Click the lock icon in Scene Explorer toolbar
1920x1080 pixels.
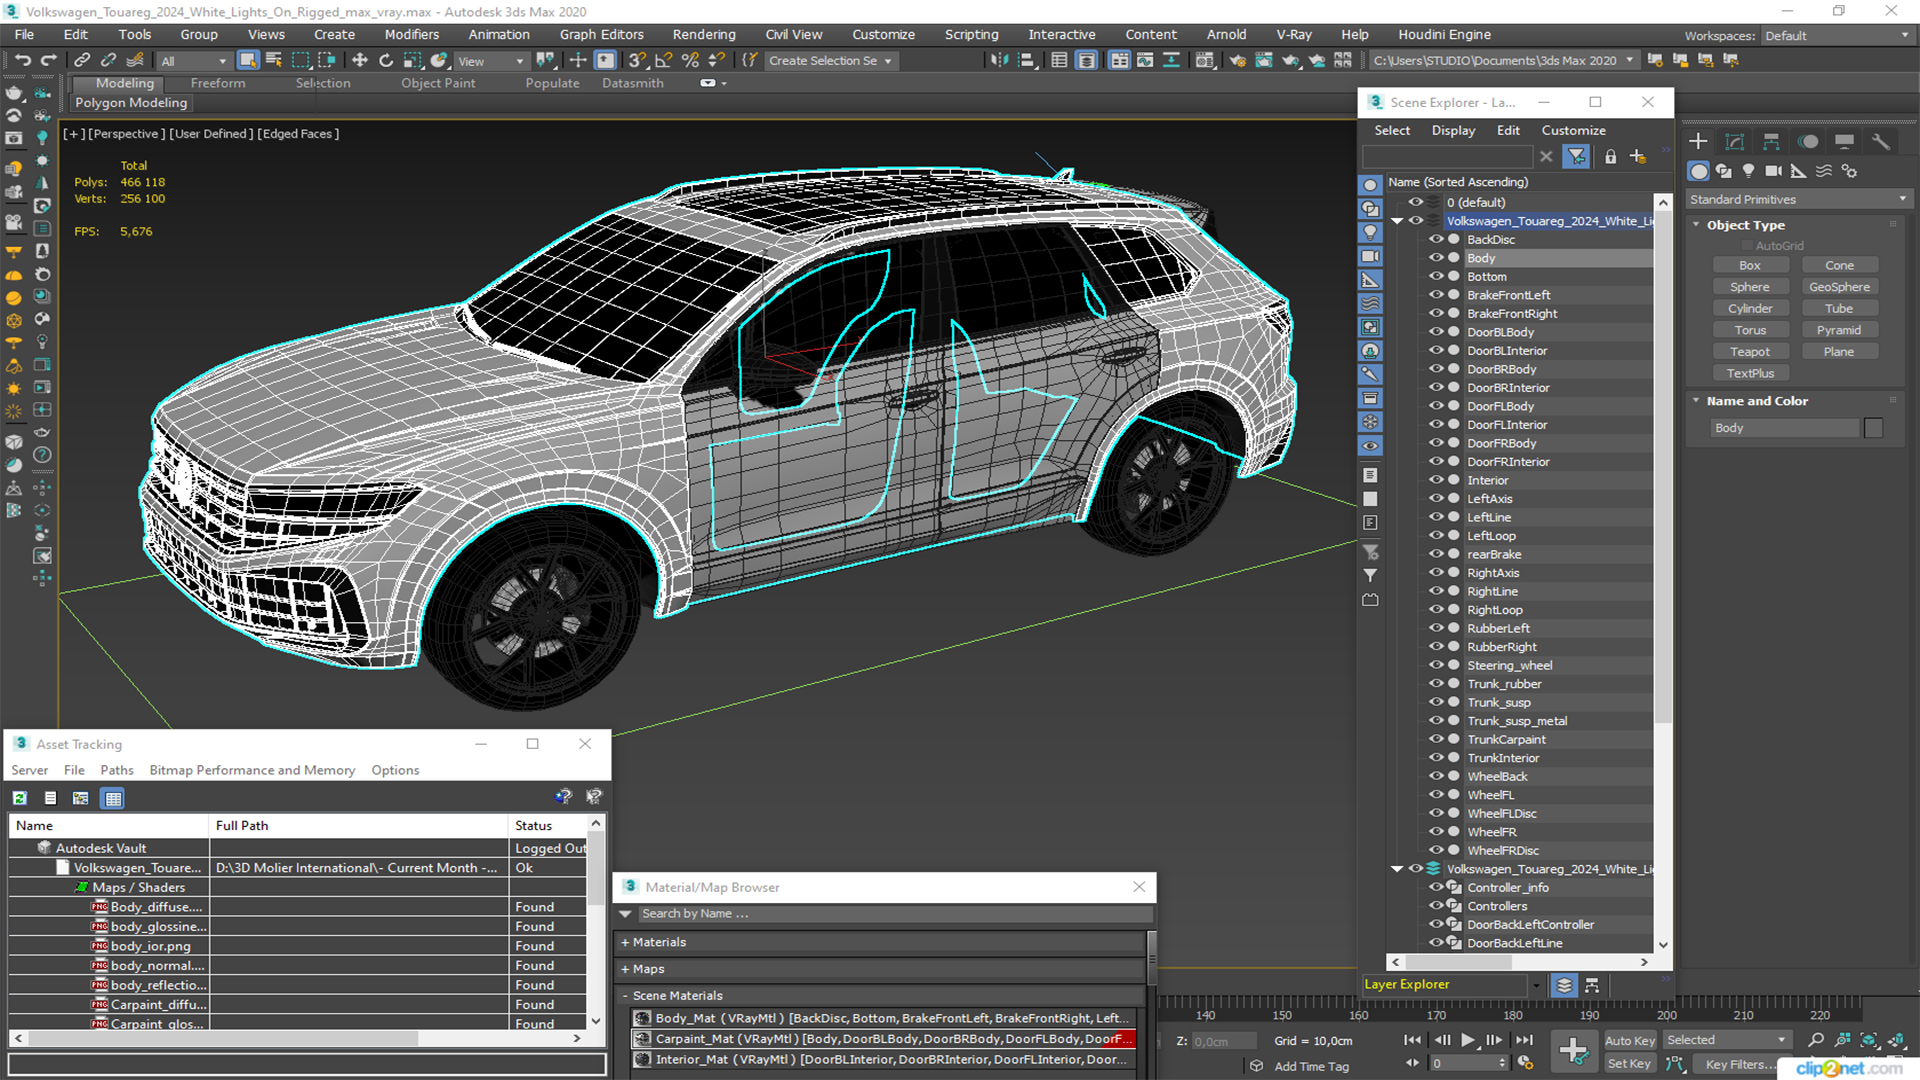1610,157
